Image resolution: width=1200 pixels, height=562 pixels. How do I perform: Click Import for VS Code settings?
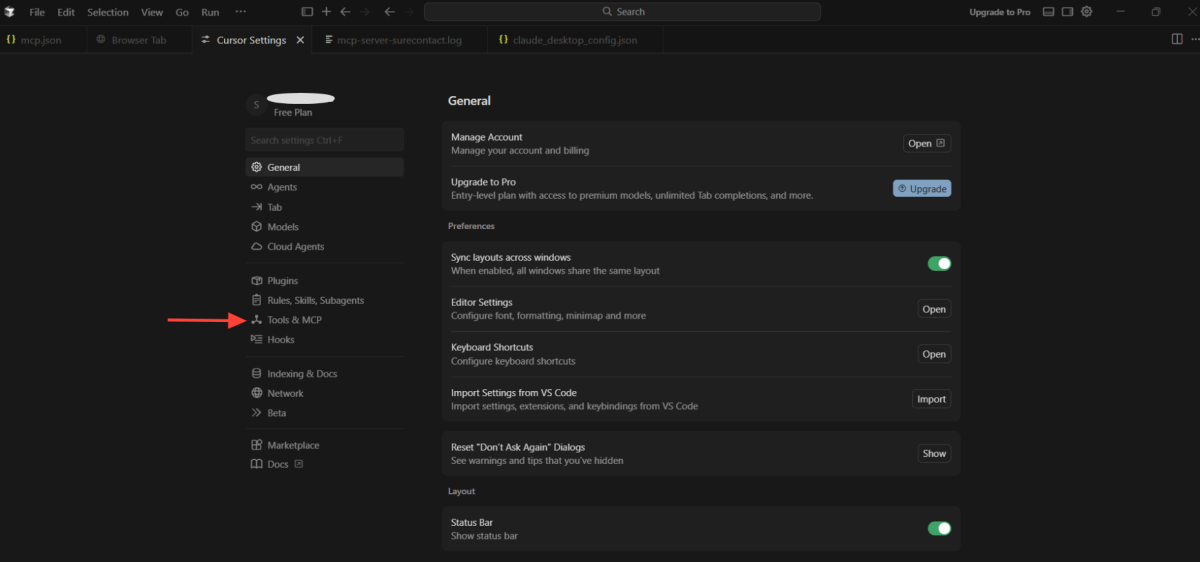point(931,399)
